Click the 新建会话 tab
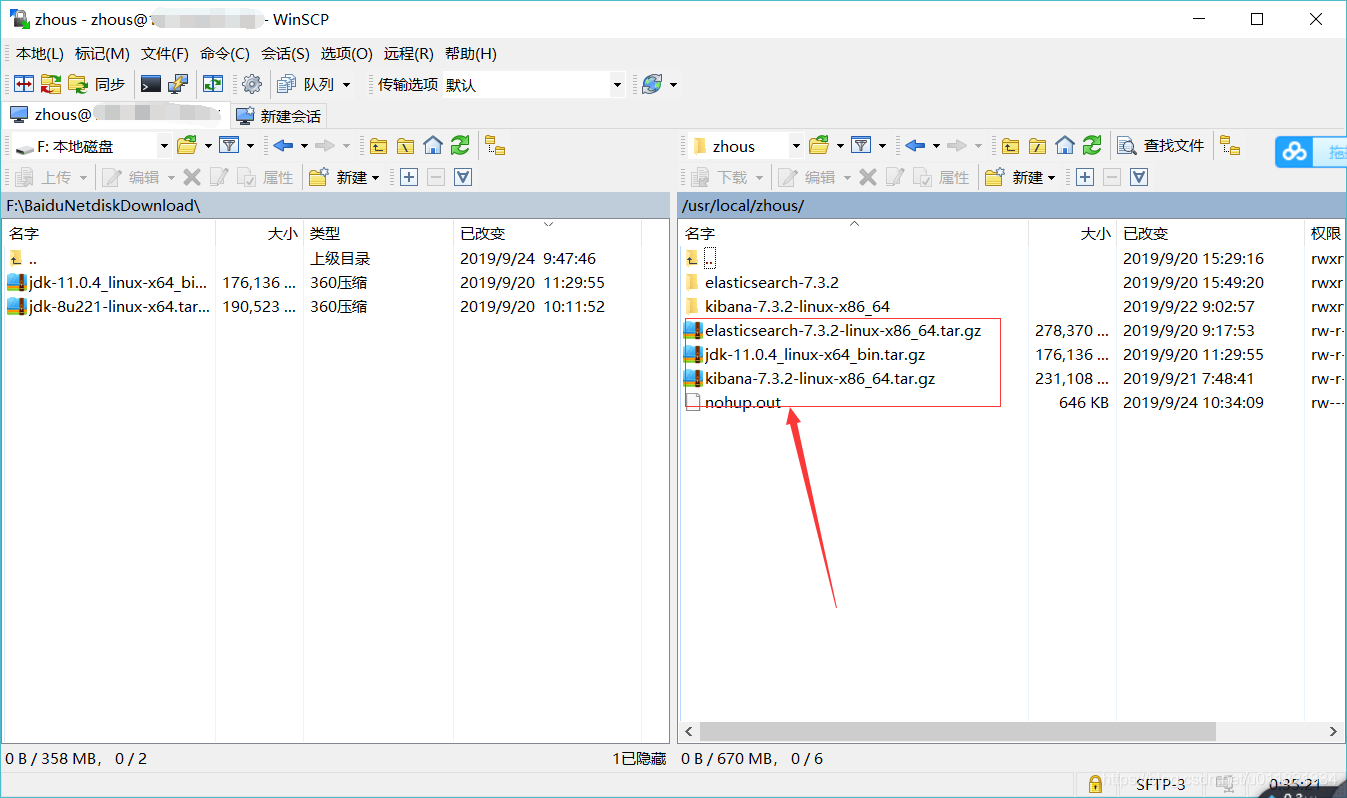 click(x=279, y=116)
